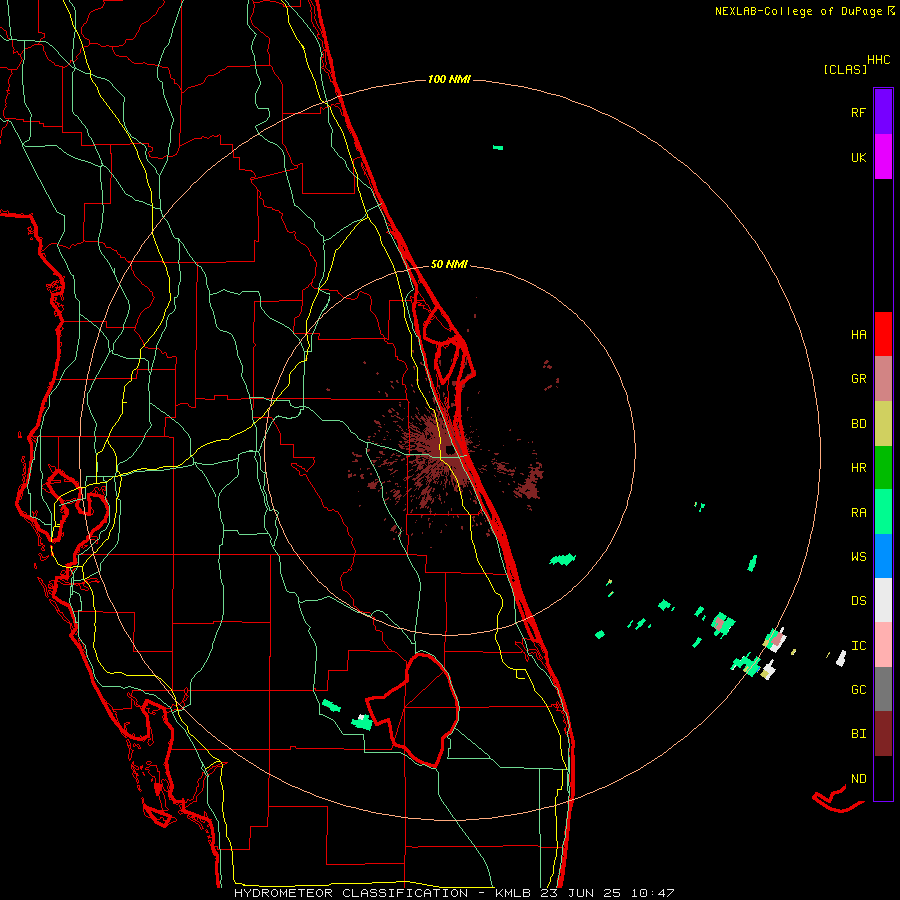Image resolution: width=900 pixels, height=900 pixels.
Task: Click the BI legend label
Action: click(858, 734)
